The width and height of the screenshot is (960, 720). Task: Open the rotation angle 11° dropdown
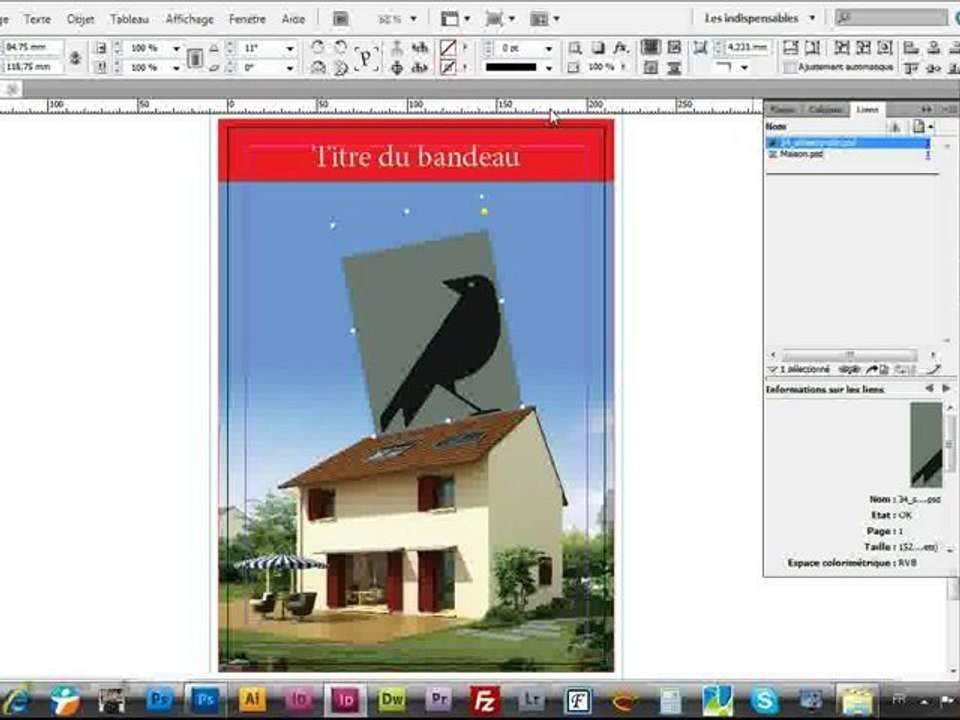(x=290, y=48)
